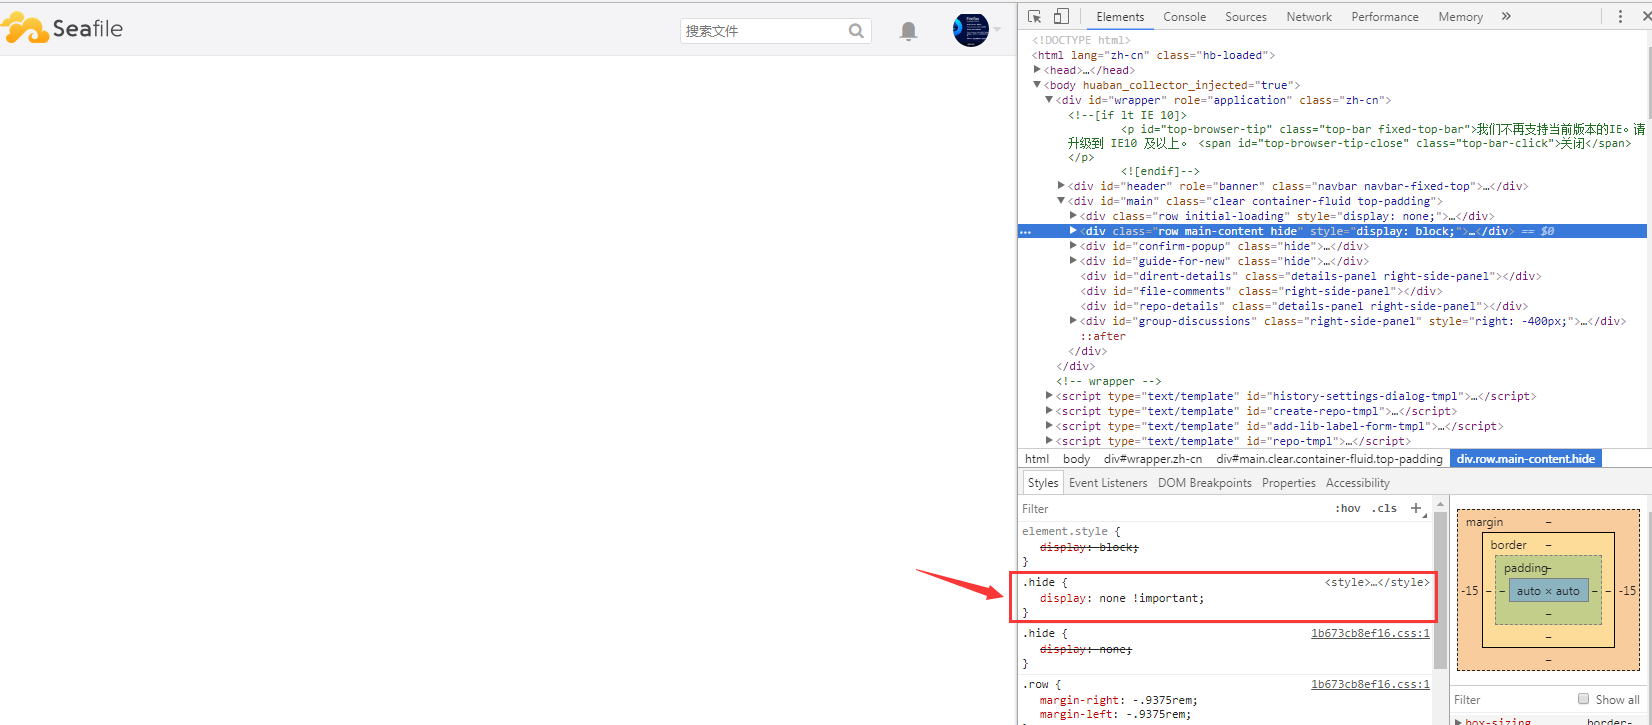
Task: Expand the div#header node
Action: tap(1061, 186)
